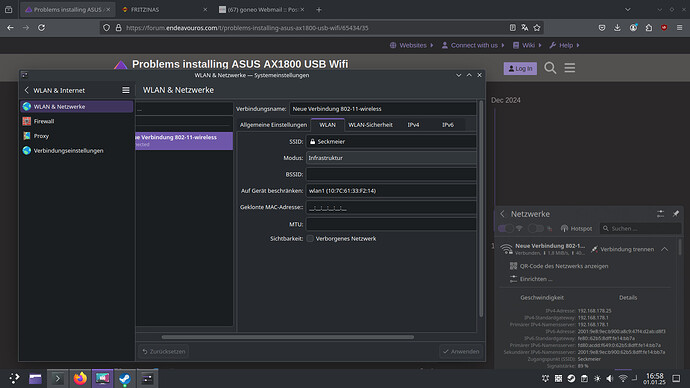Open the Modus Infrastruktur dropdown
Viewport: 690px width, 388px height.
(x=391, y=158)
